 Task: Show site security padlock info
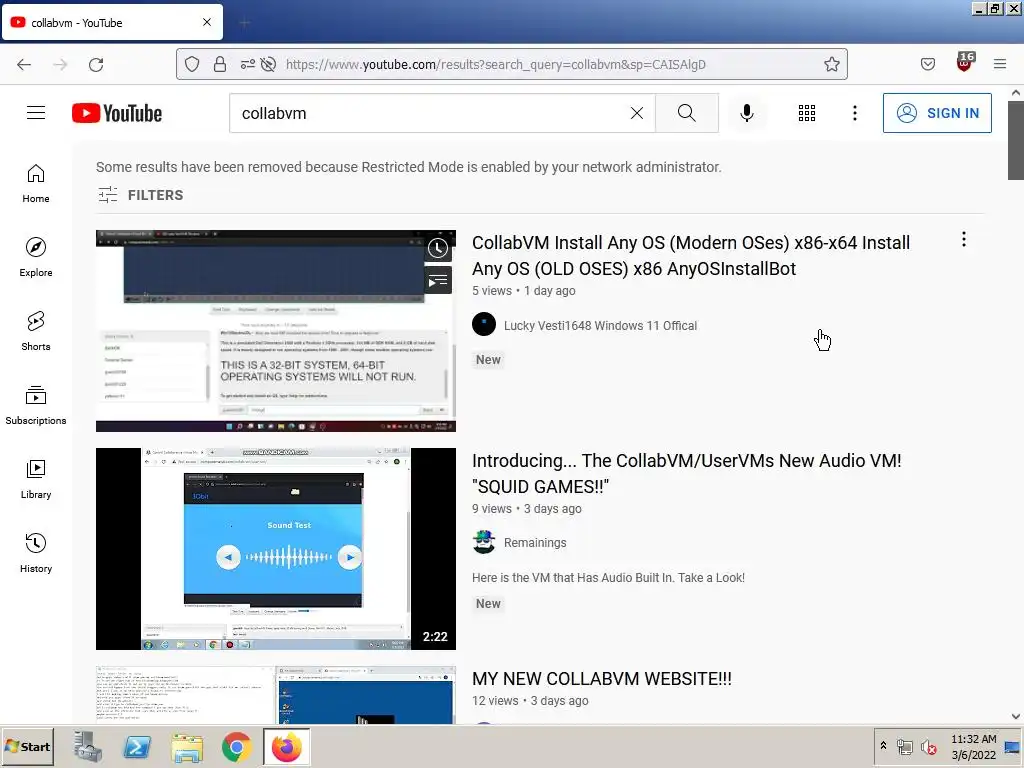pyautogui.click(x=220, y=64)
